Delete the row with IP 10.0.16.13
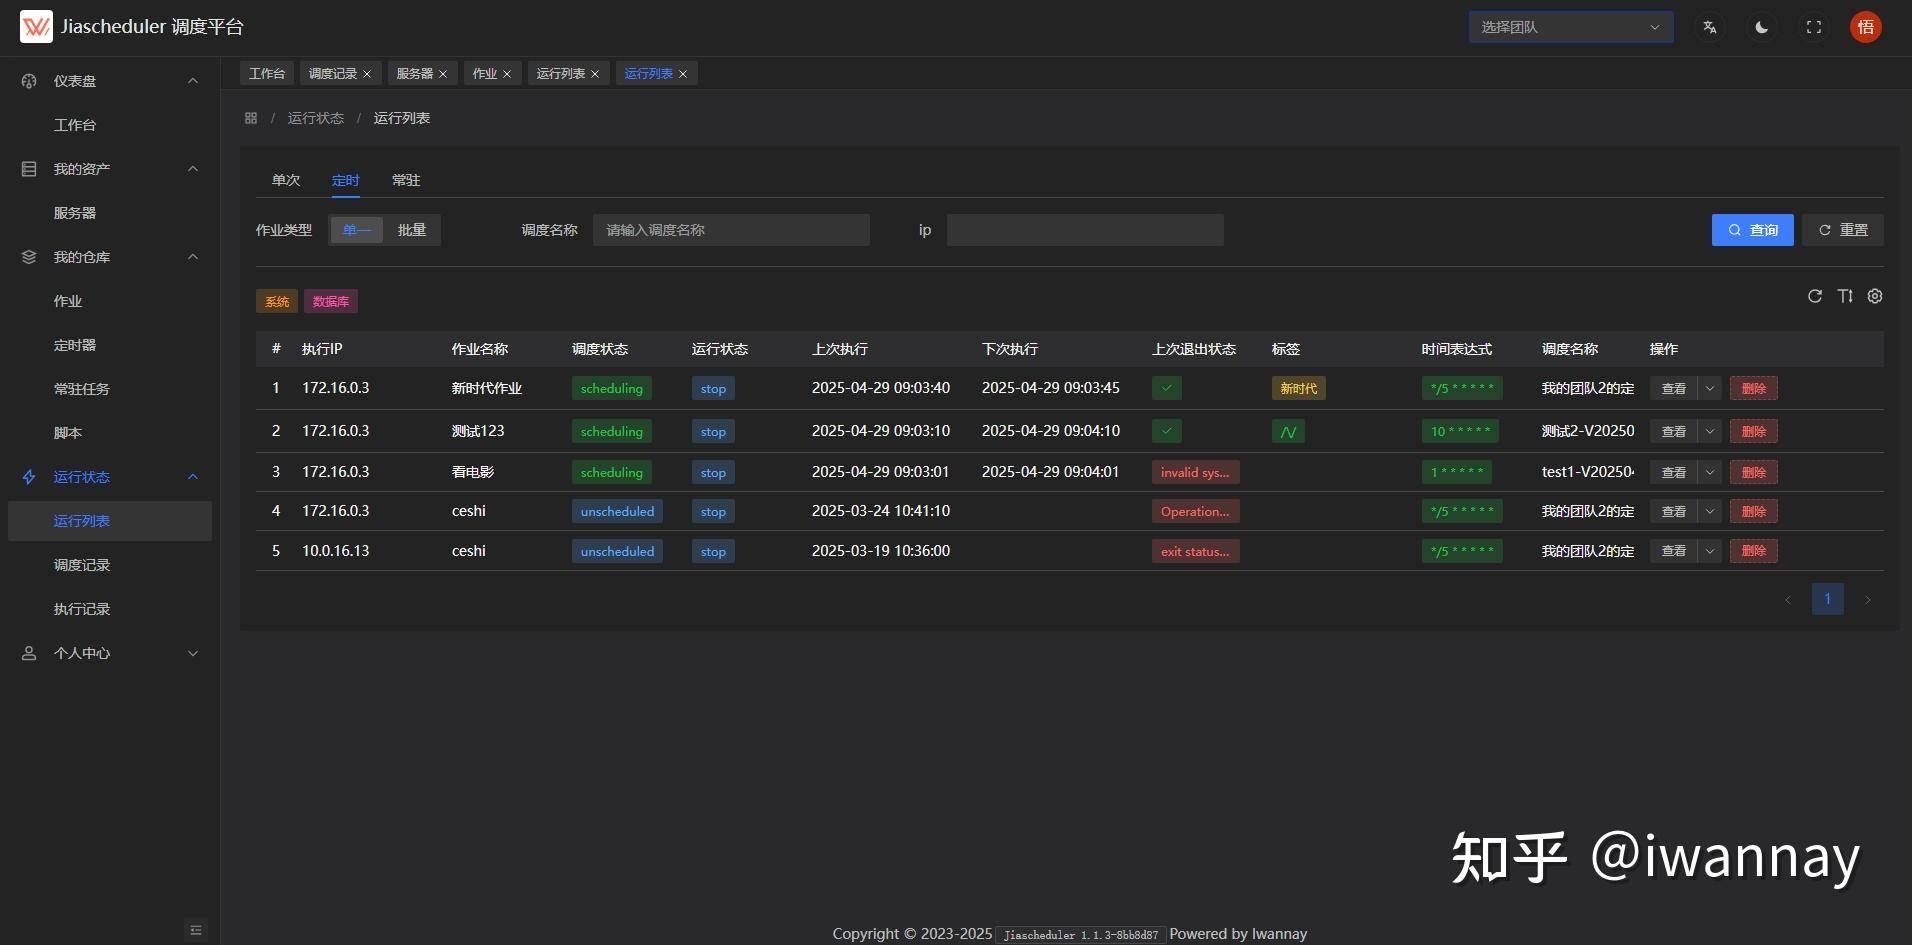 [1754, 551]
